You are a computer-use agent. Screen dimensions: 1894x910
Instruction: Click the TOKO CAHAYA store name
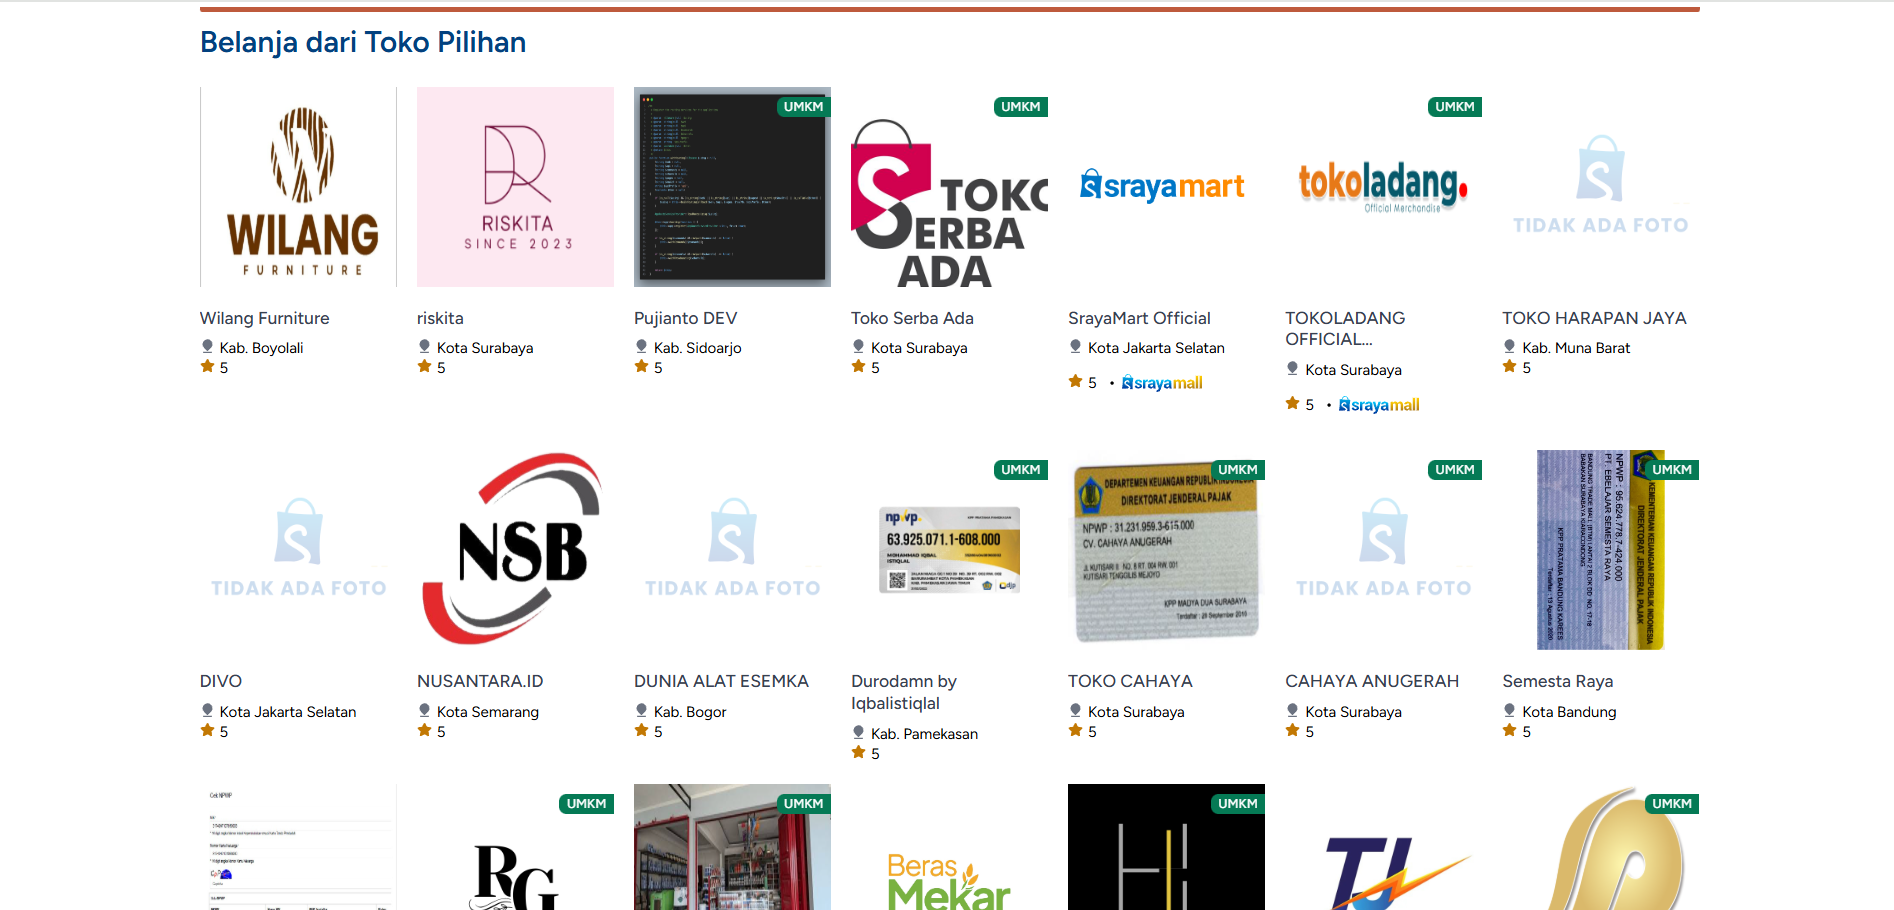(x=1130, y=681)
